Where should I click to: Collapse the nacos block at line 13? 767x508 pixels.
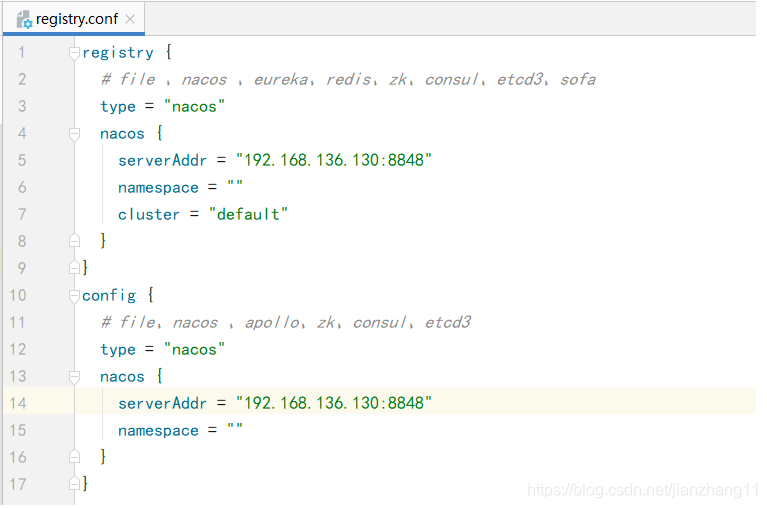point(74,376)
